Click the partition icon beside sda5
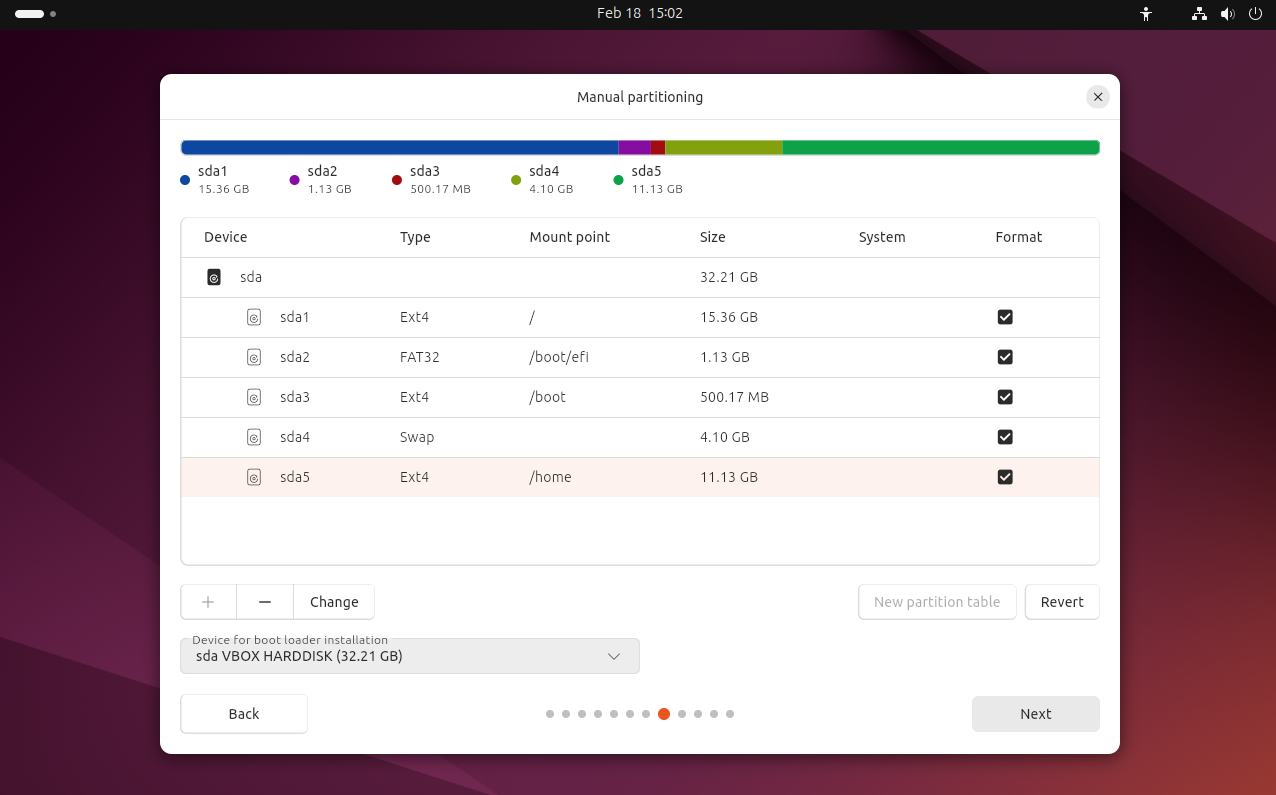The height and width of the screenshot is (795, 1276). coord(254,477)
